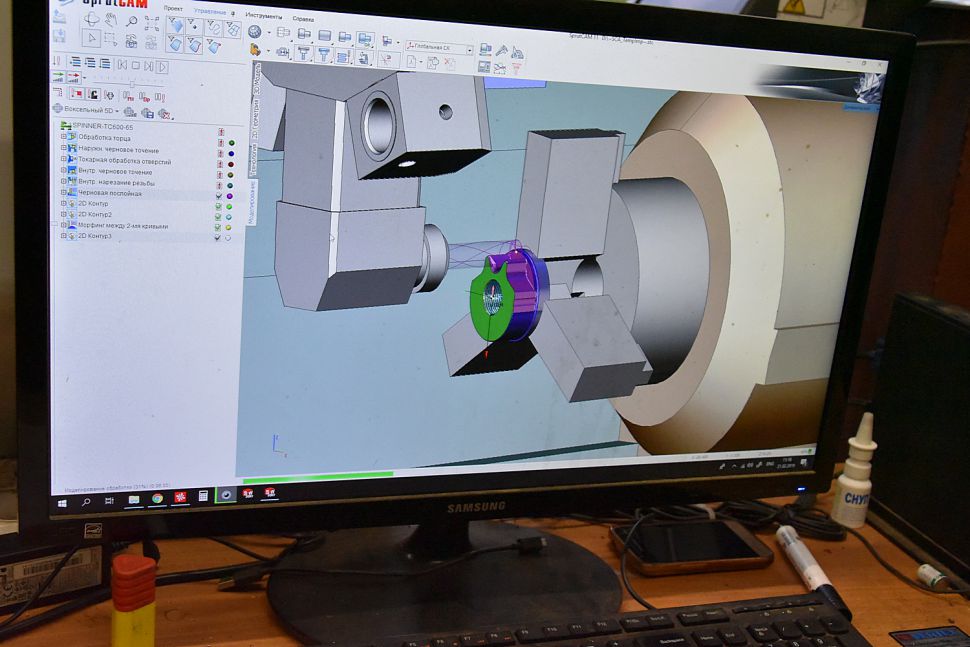
Task: Open Calculator from the taskbar
Action: coord(203,496)
